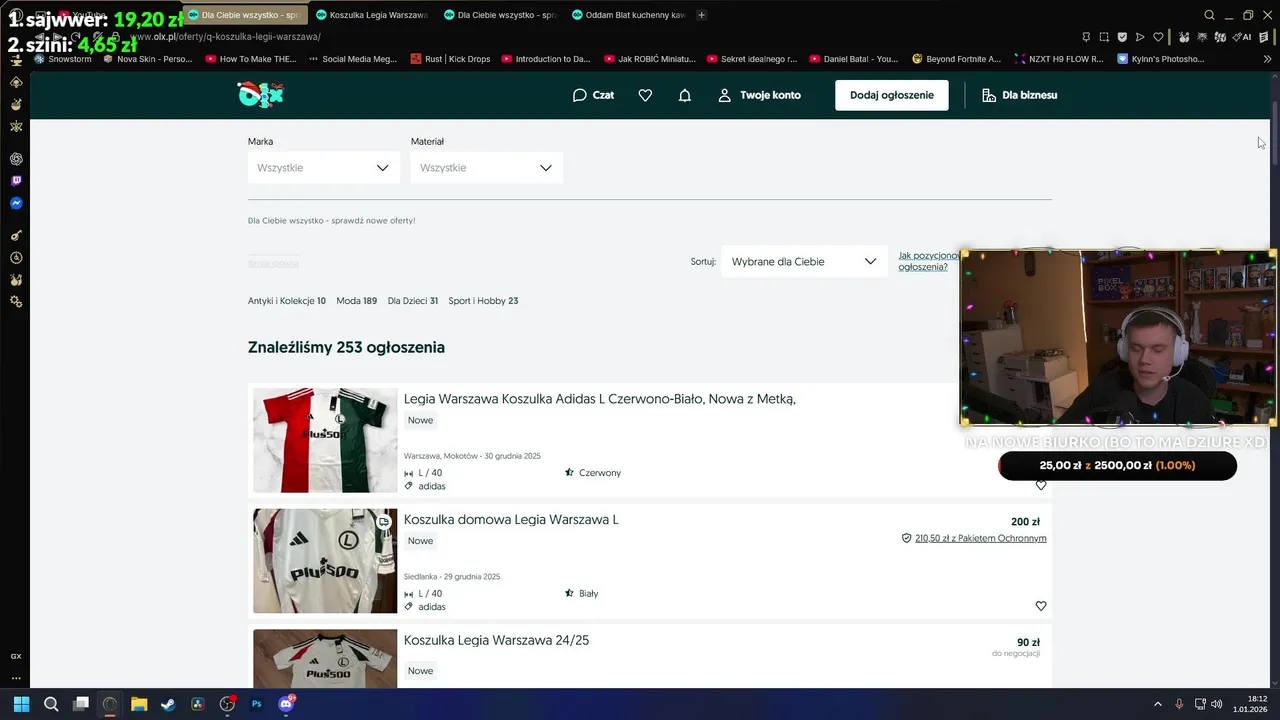Favorite the Koszulka domowa Legia listing heart
Screen dimensions: 1280x720
[x=1041, y=606]
